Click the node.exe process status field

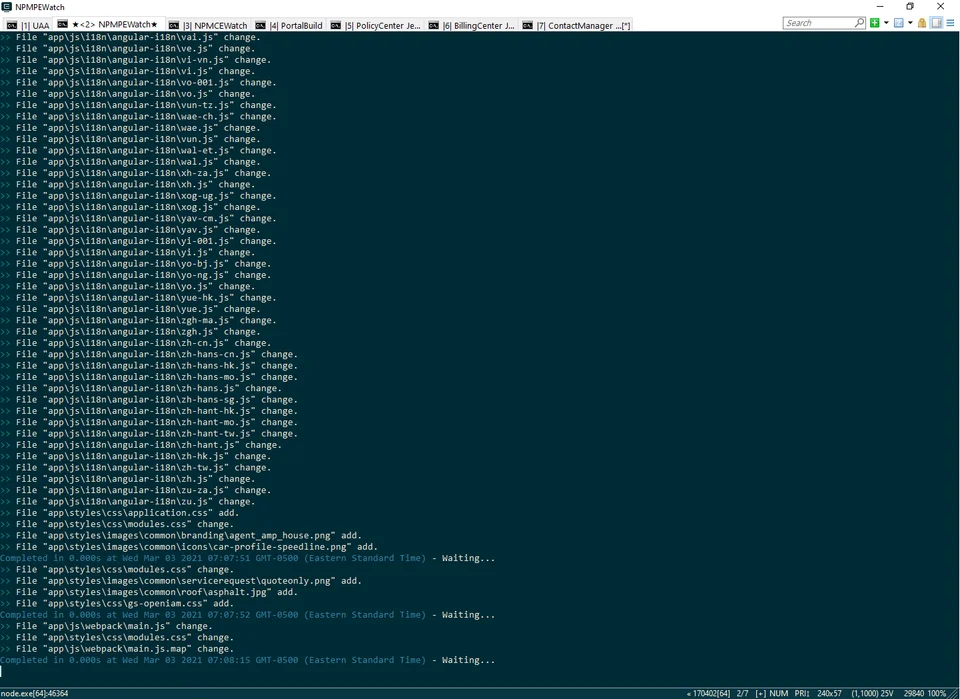coord(35,693)
